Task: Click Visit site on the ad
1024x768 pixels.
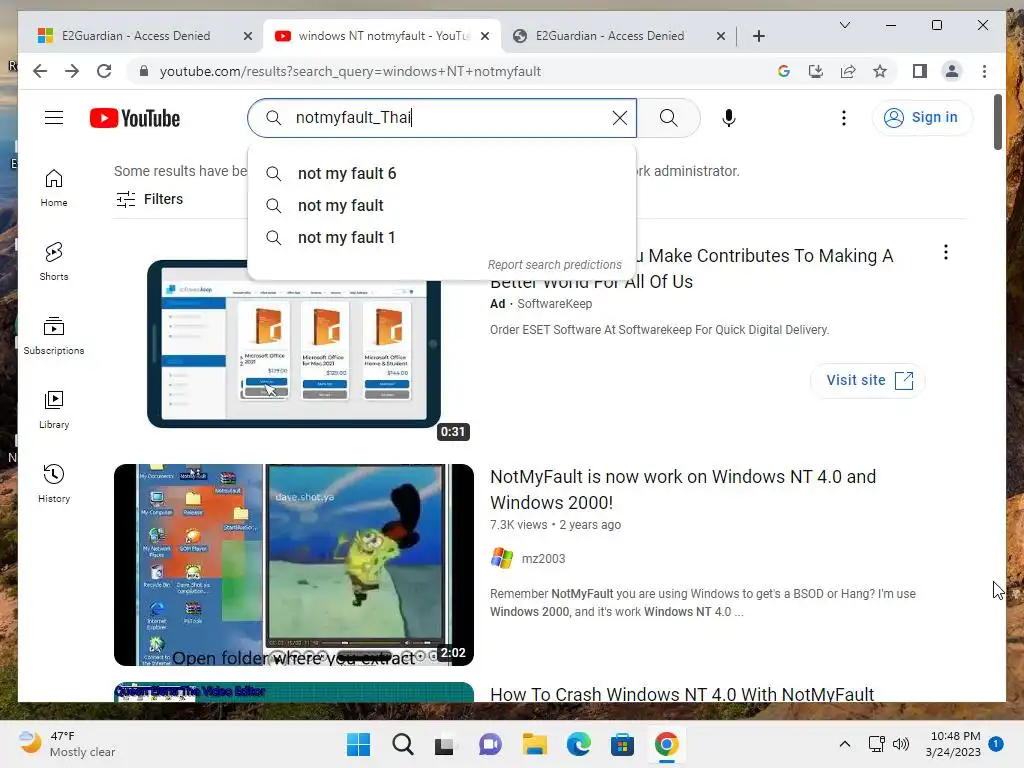Action: click(x=868, y=380)
